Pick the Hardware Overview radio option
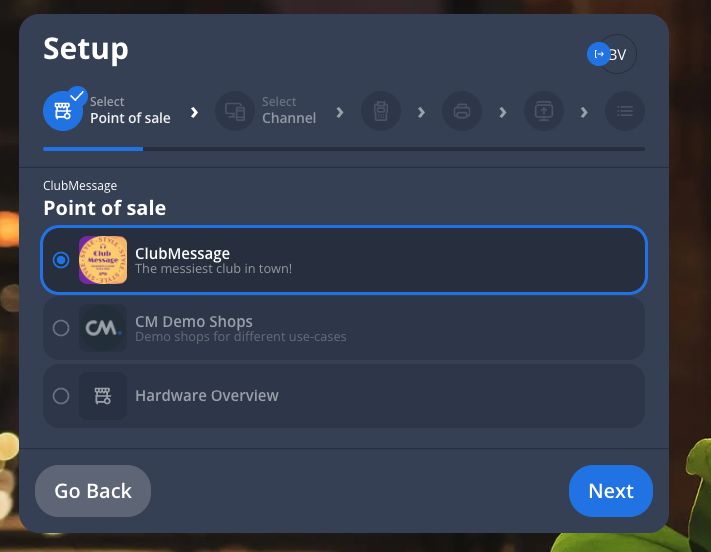Screen dimensions: 711x552 61,396
